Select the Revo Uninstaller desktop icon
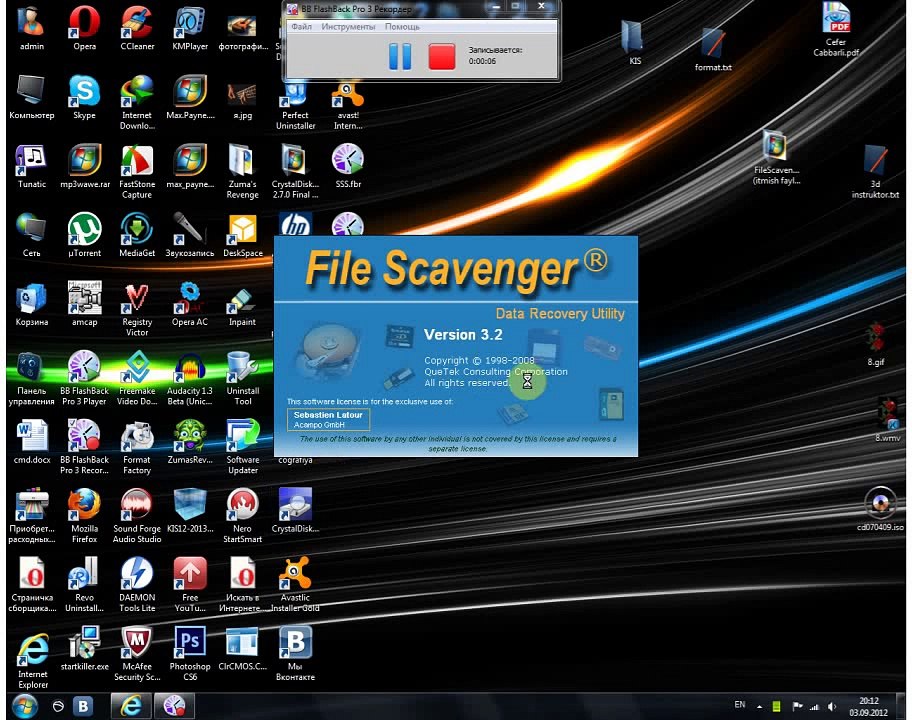The height and width of the screenshot is (720, 912). click(84, 584)
